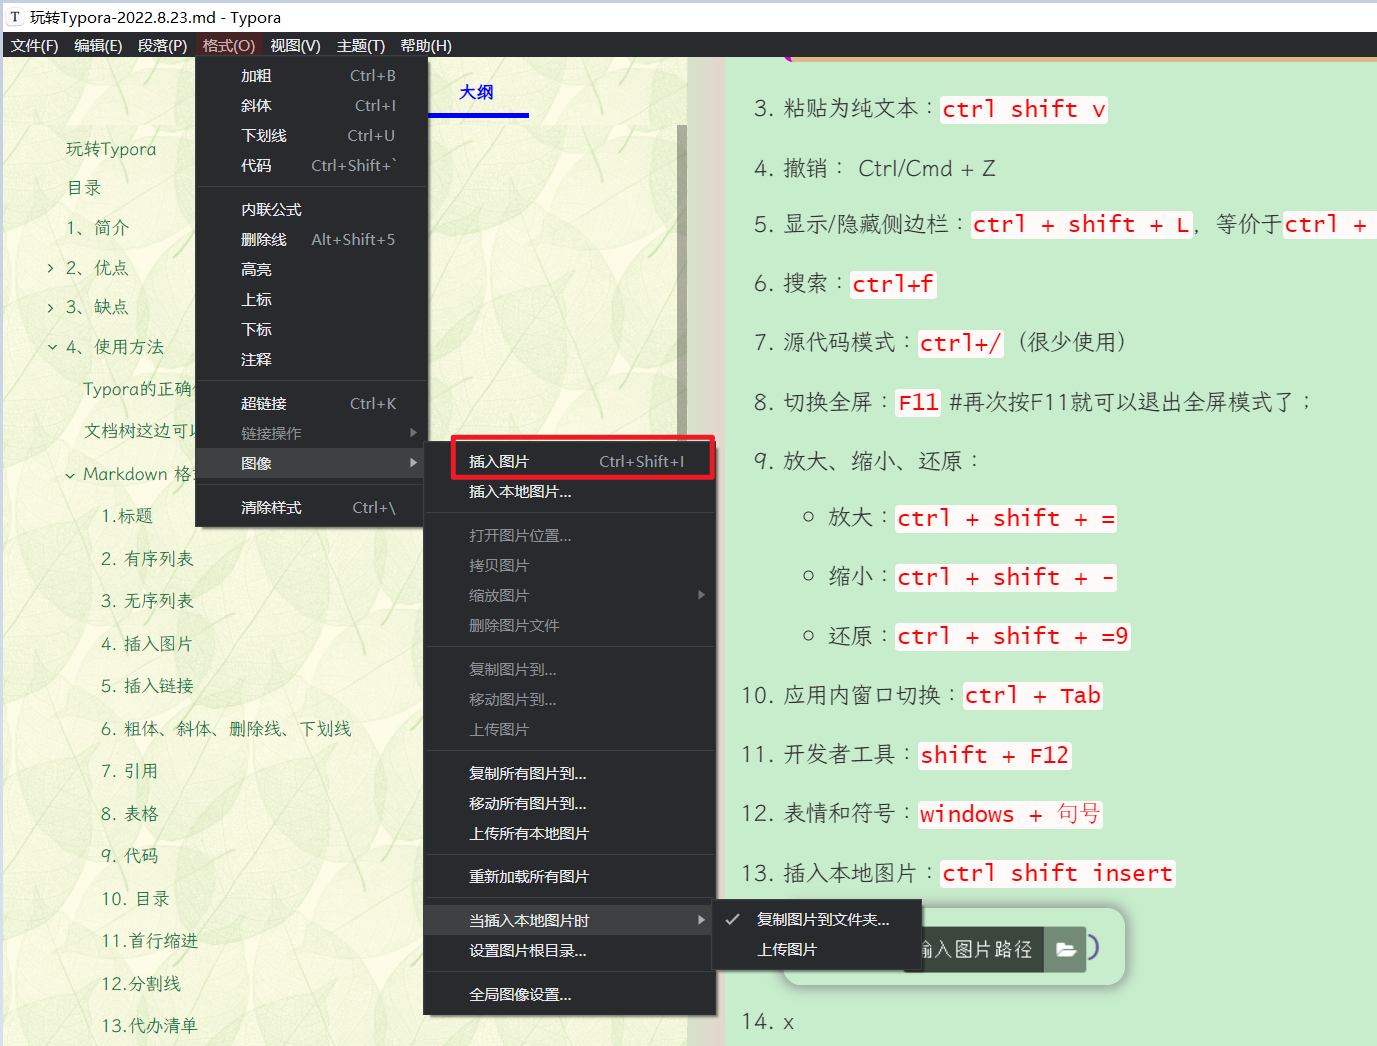Jump to the '目录' outline entry
Image resolution: width=1377 pixels, height=1046 pixels.
click(84, 188)
